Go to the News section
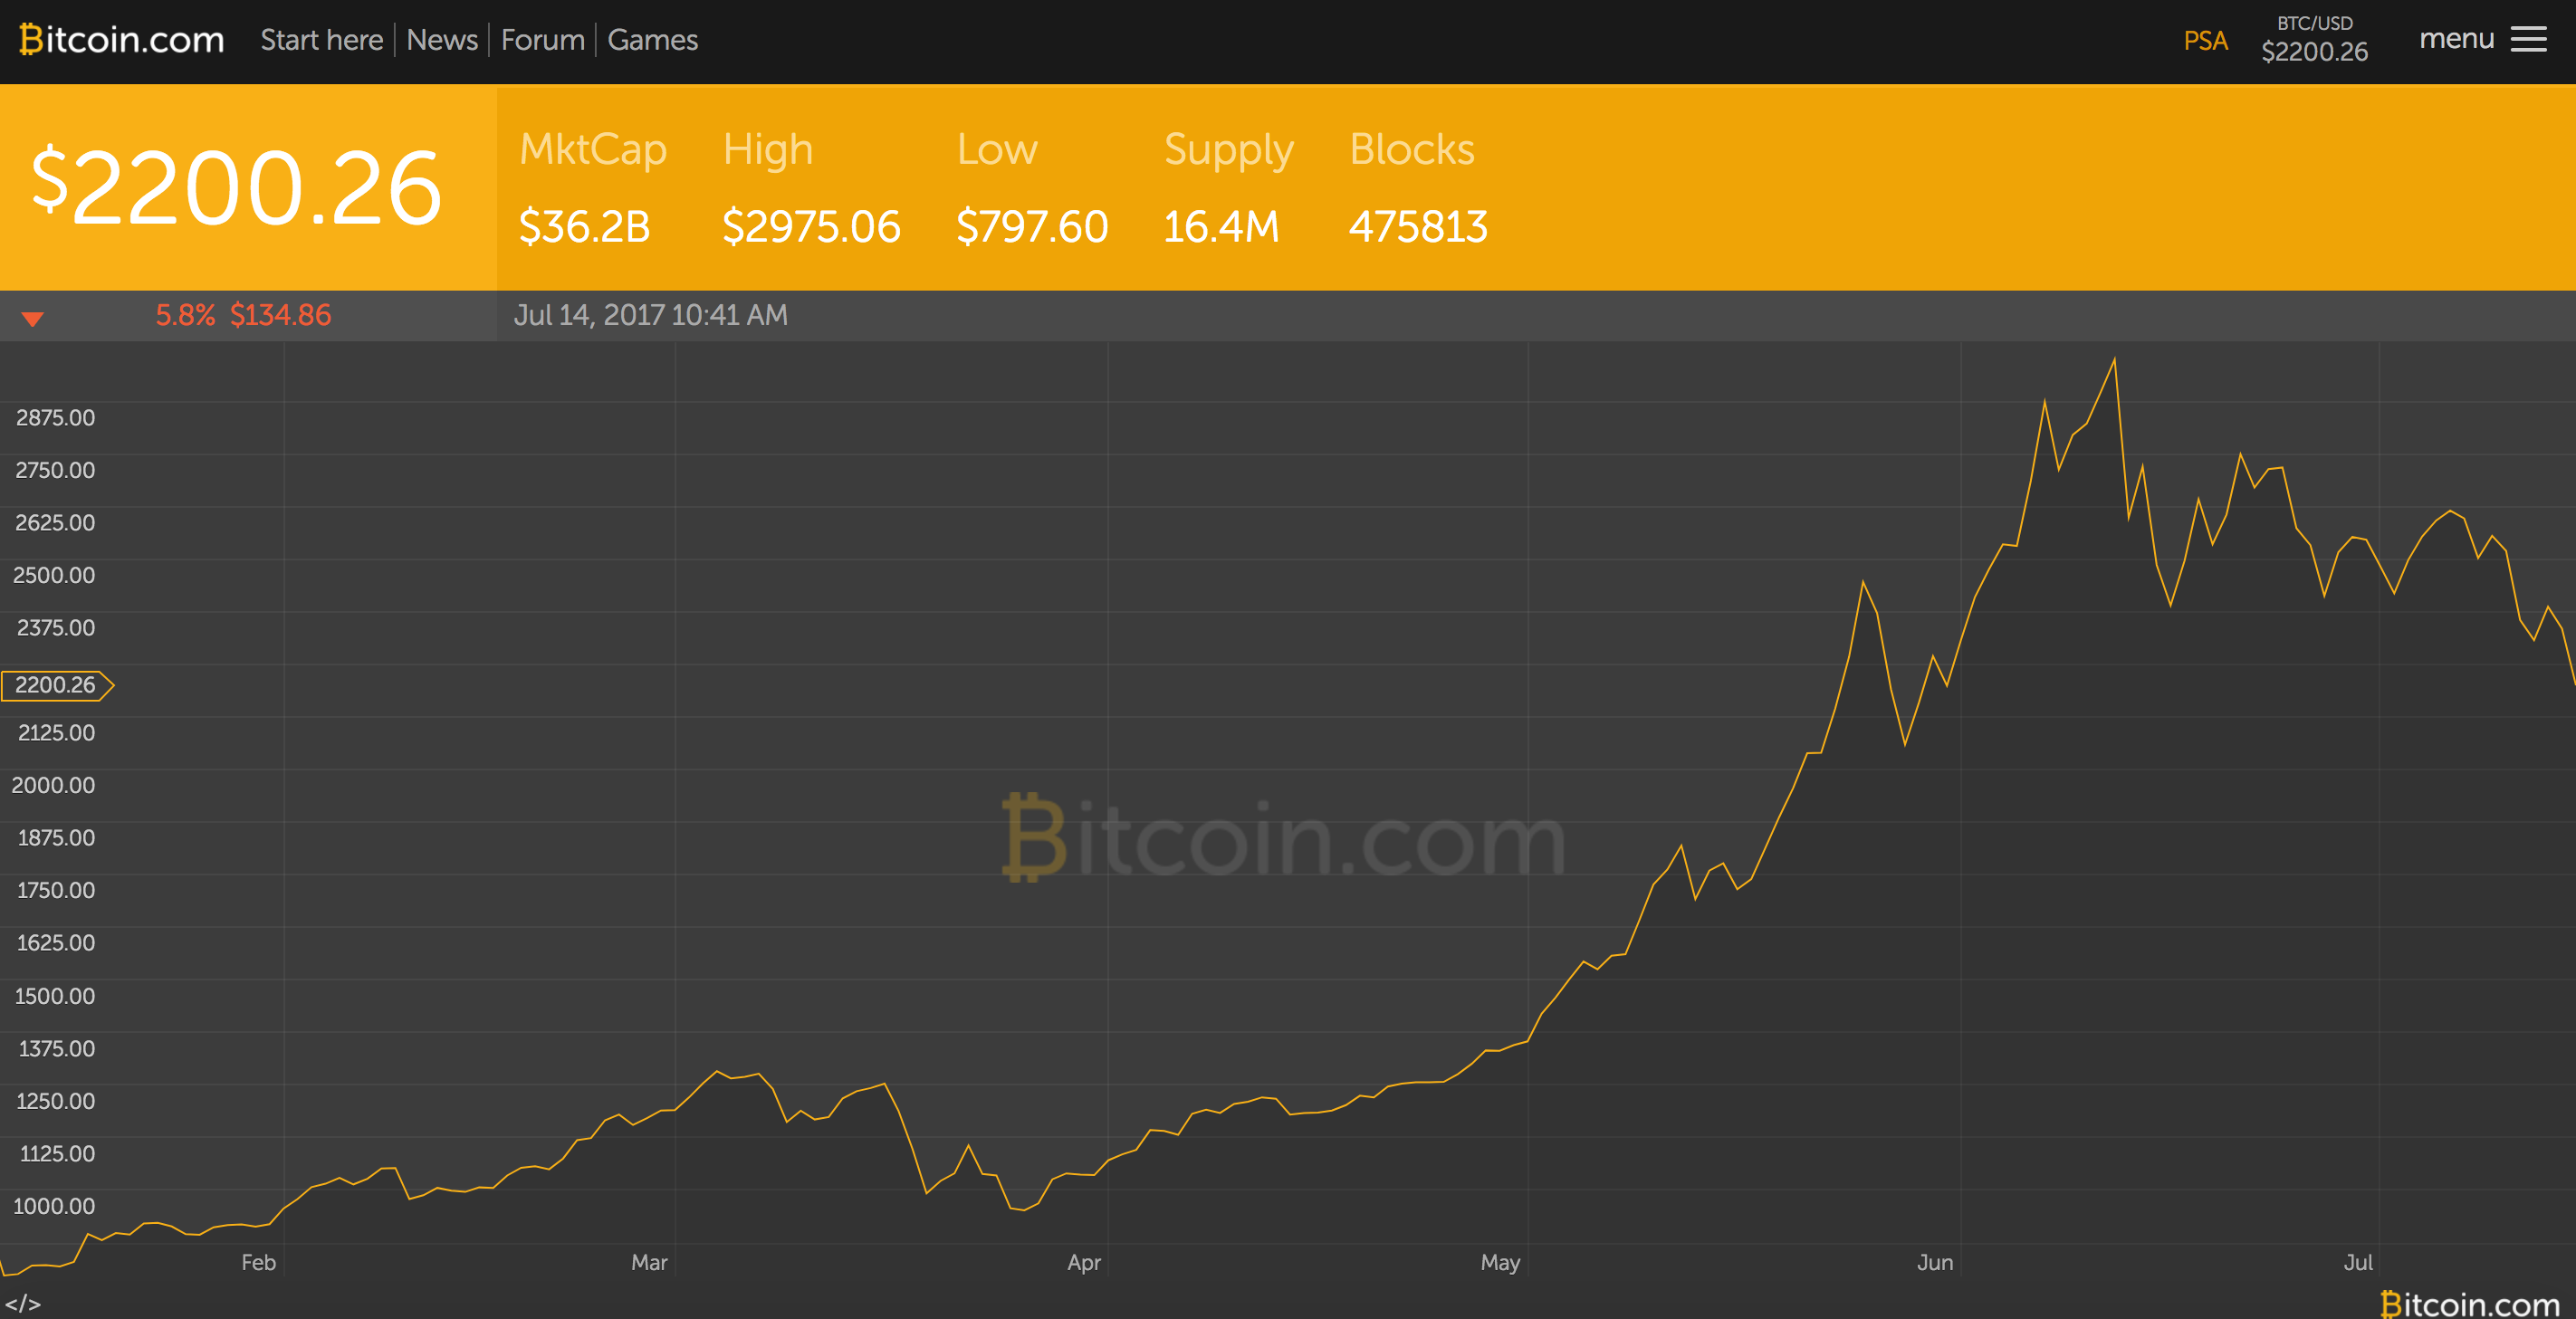Viewport: 2576px width, 1319px height. tap(442, 40)
